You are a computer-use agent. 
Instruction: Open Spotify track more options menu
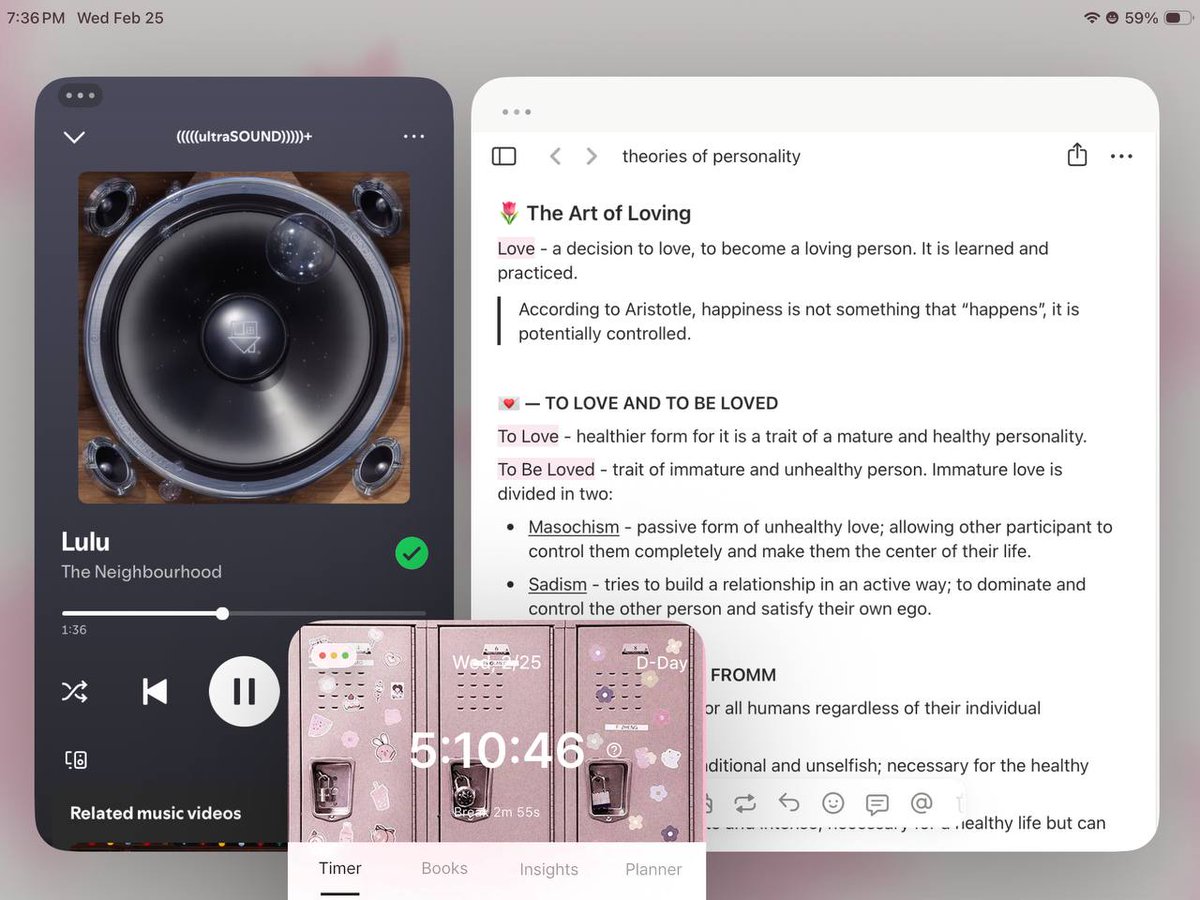click(414, 136)
